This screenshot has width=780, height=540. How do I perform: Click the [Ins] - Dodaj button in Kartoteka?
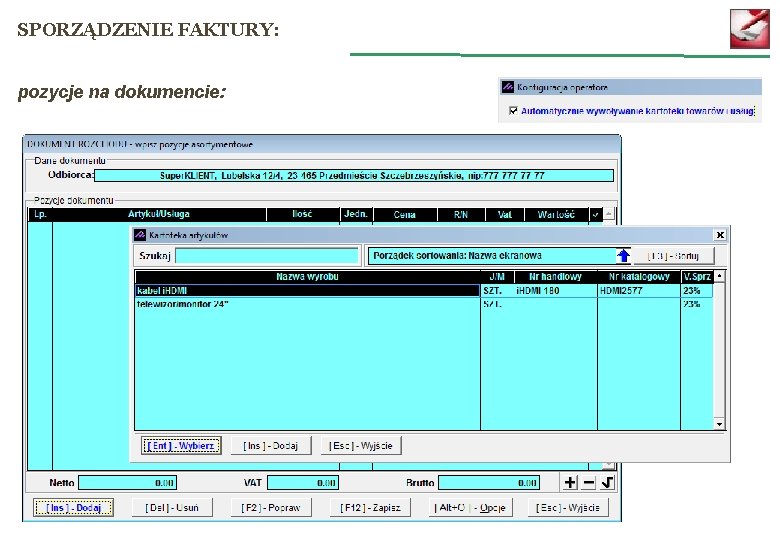[271, 446]
